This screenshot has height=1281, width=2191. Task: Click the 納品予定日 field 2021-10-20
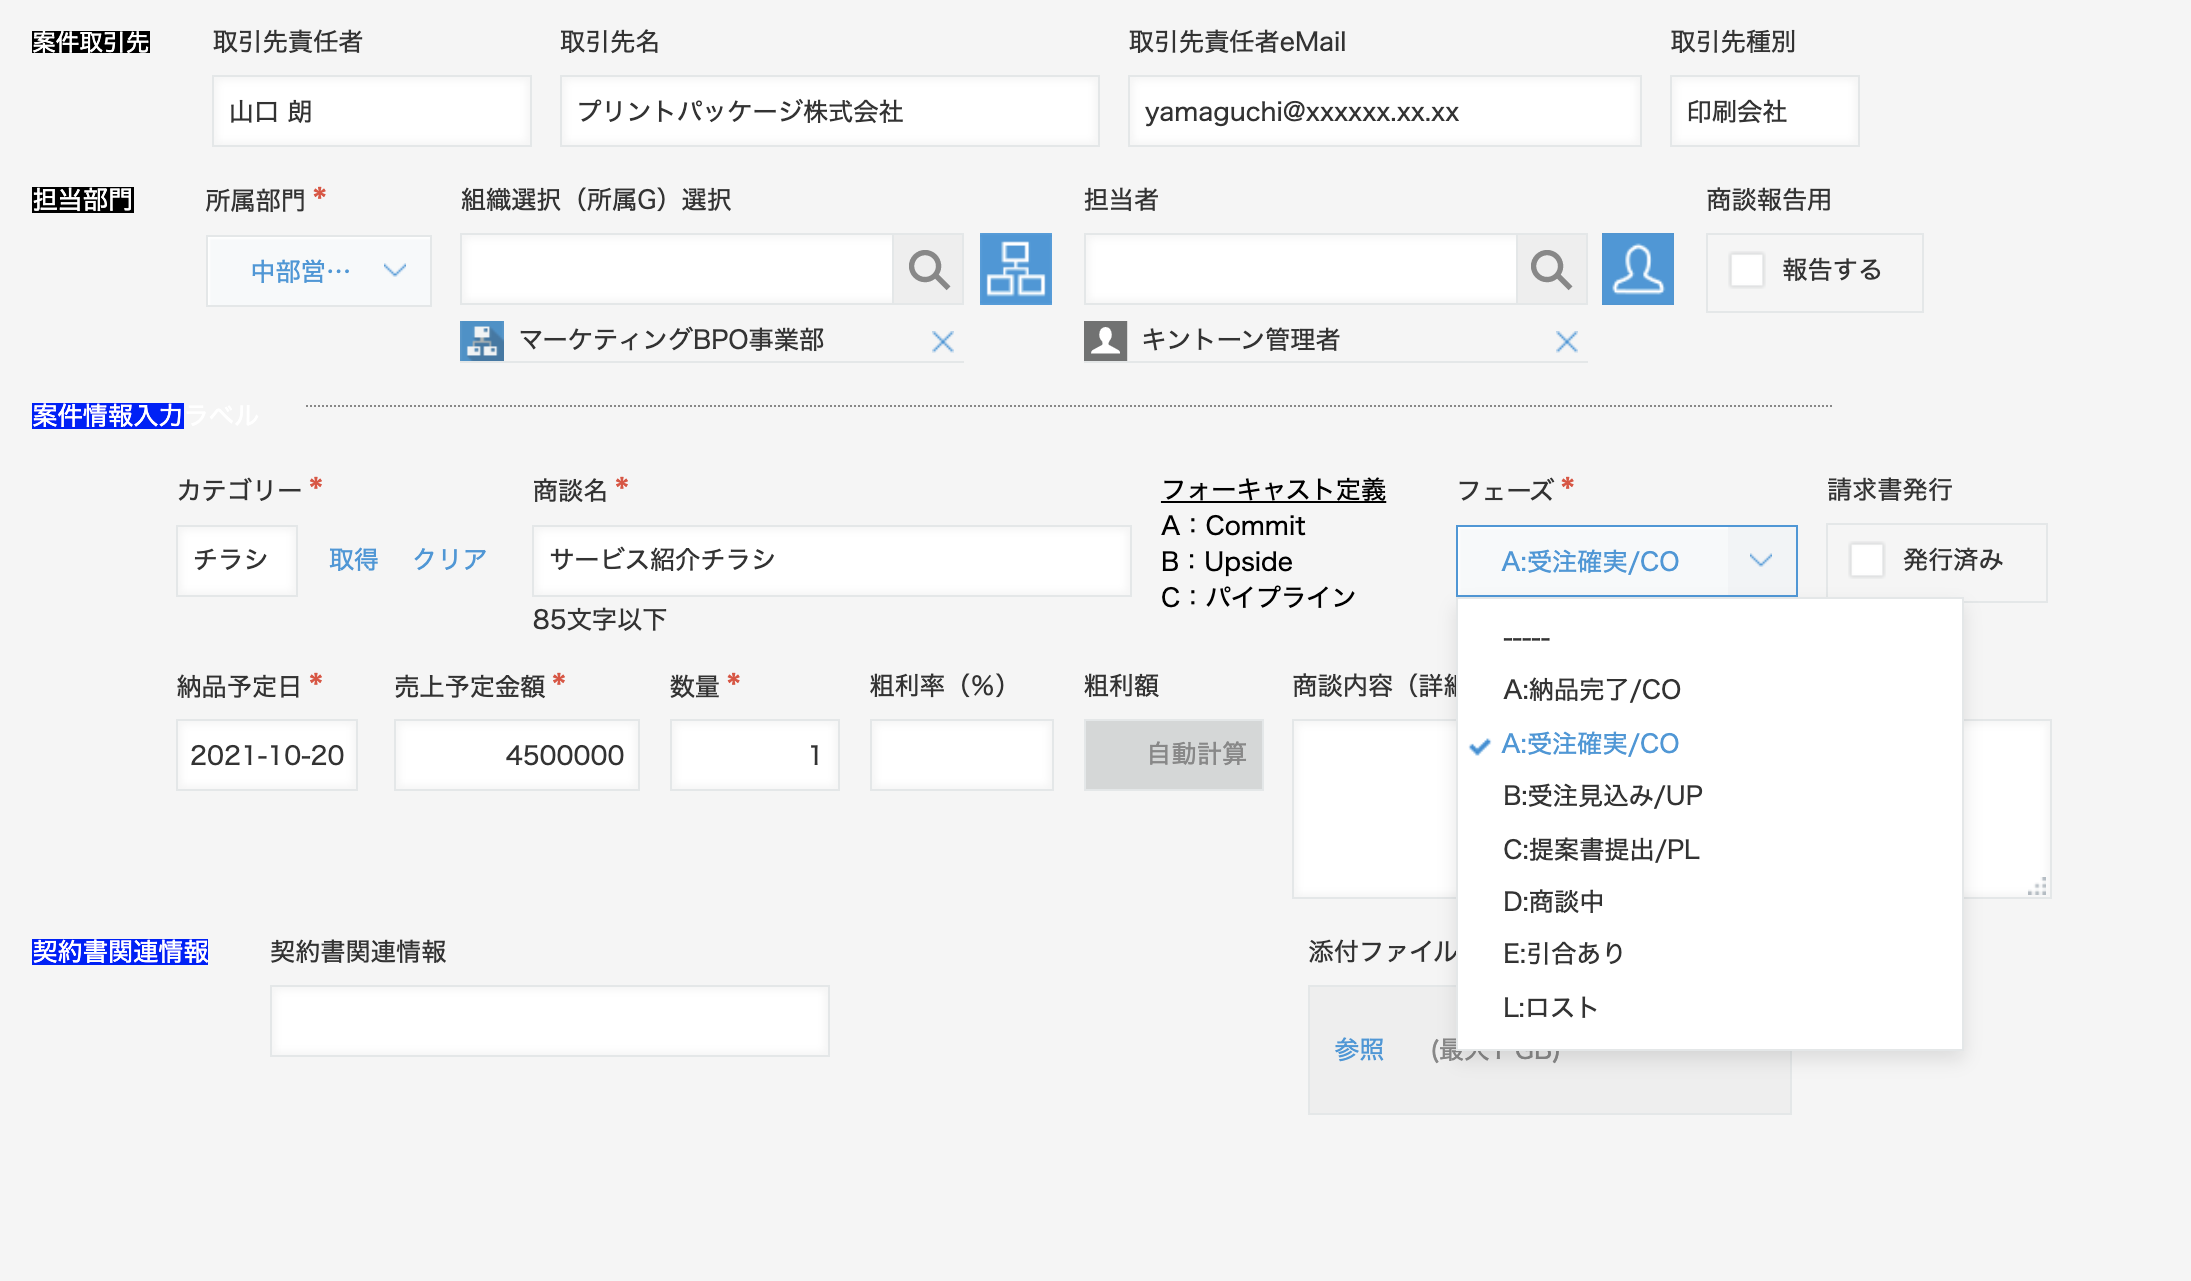[267, 755]
